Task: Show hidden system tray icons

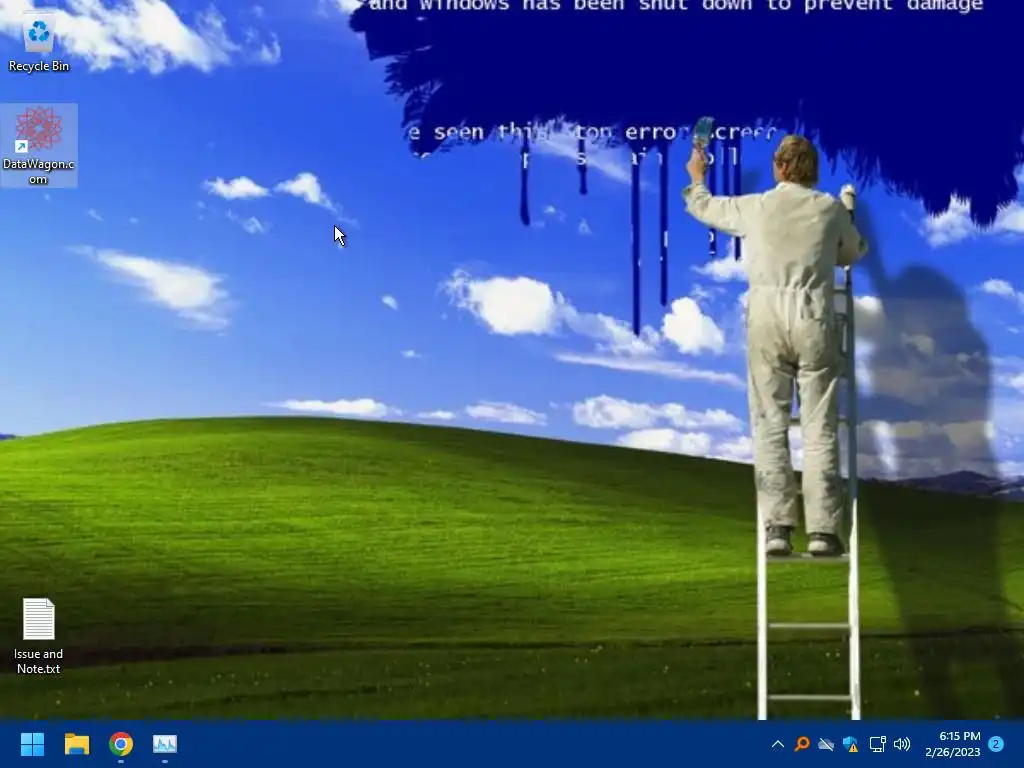Action: (778, 744)
